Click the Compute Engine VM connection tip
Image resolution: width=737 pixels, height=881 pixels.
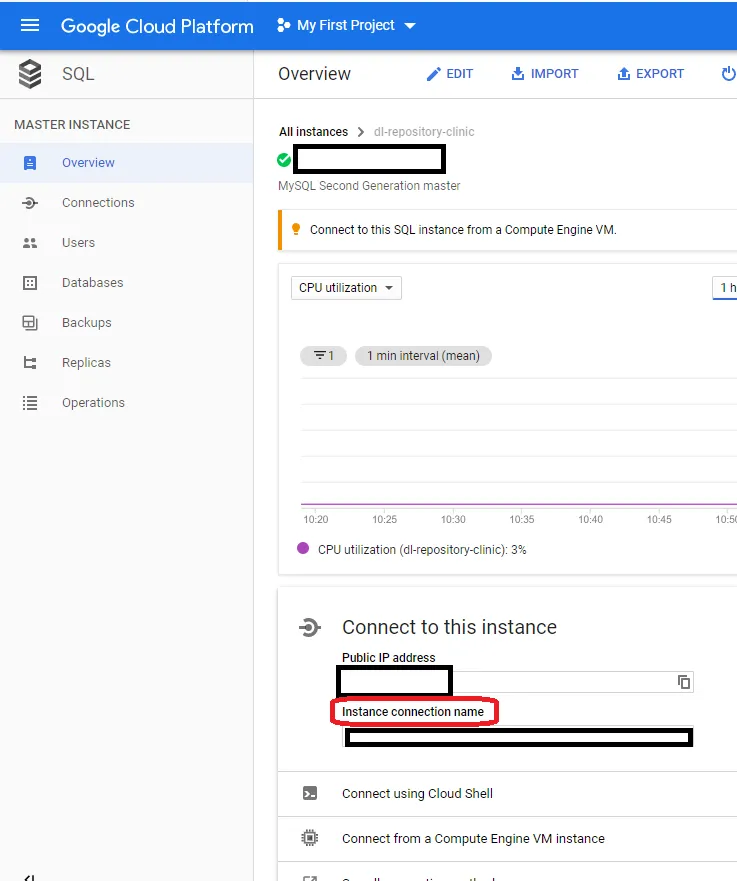coord(463,230)
